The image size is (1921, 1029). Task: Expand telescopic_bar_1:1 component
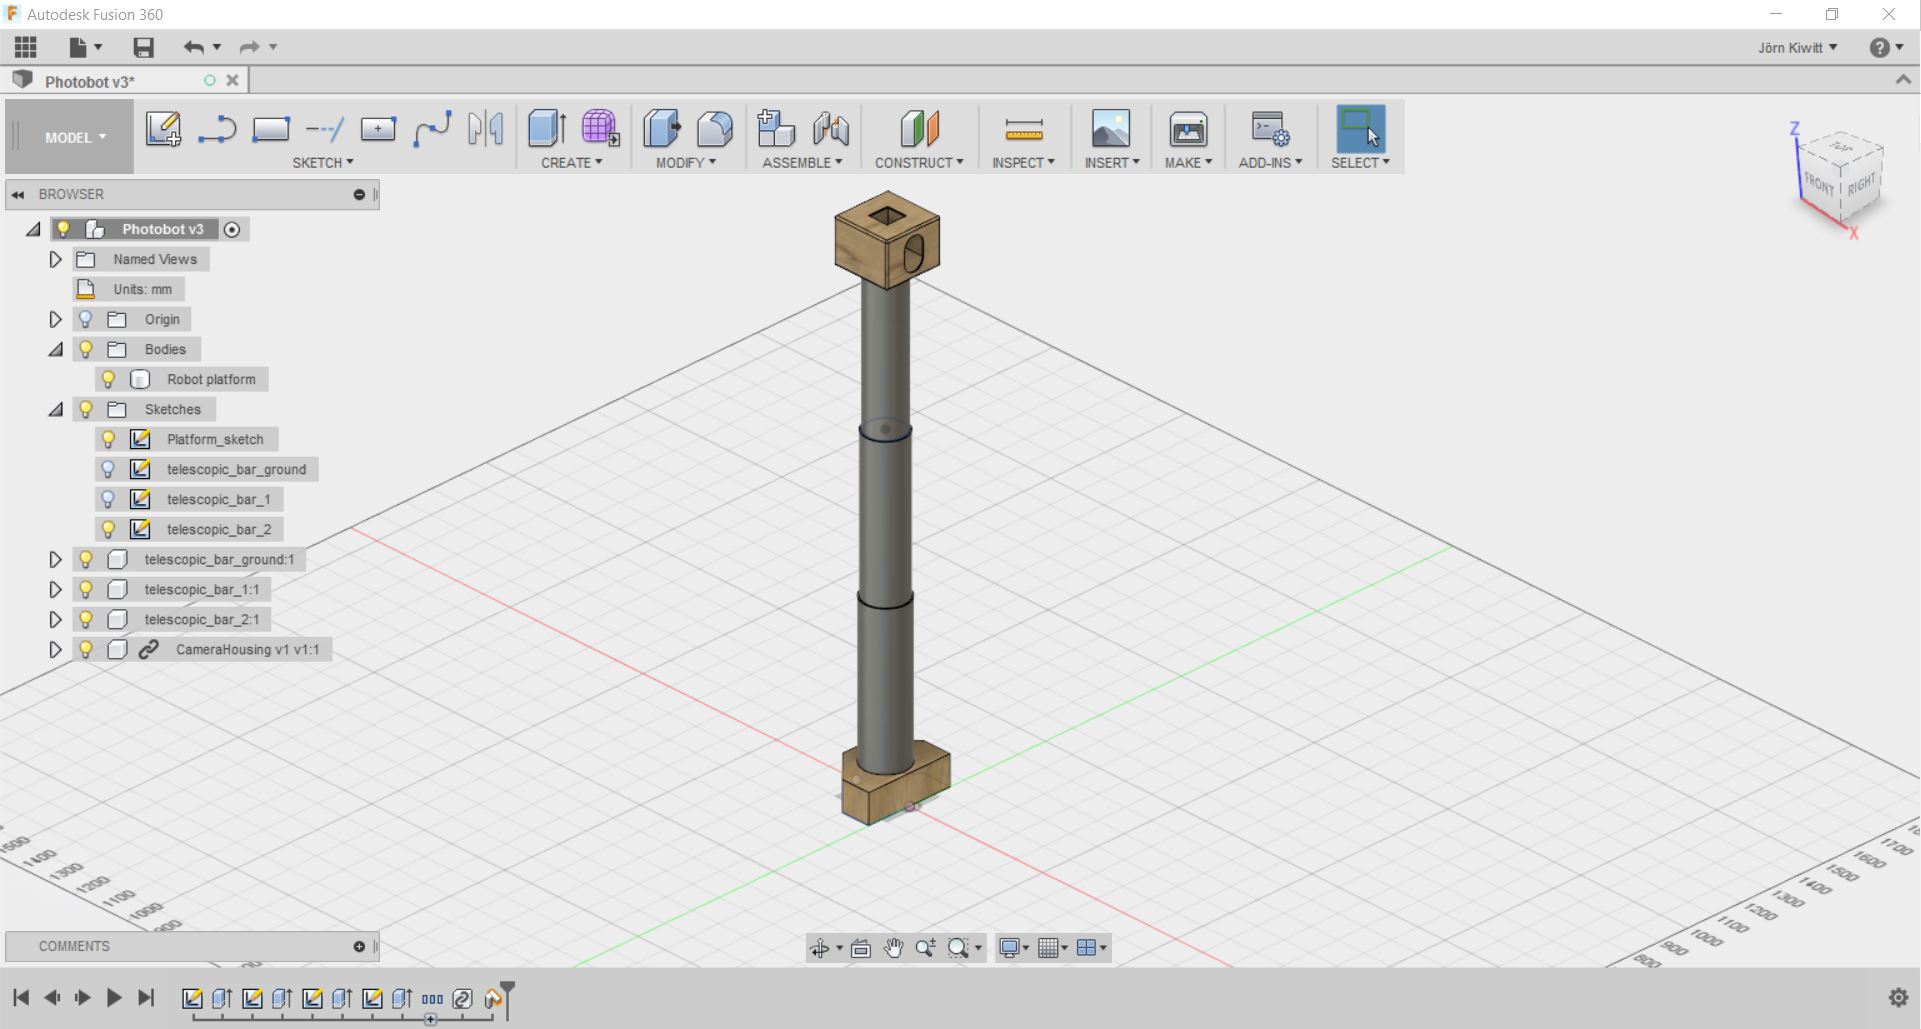56,589
